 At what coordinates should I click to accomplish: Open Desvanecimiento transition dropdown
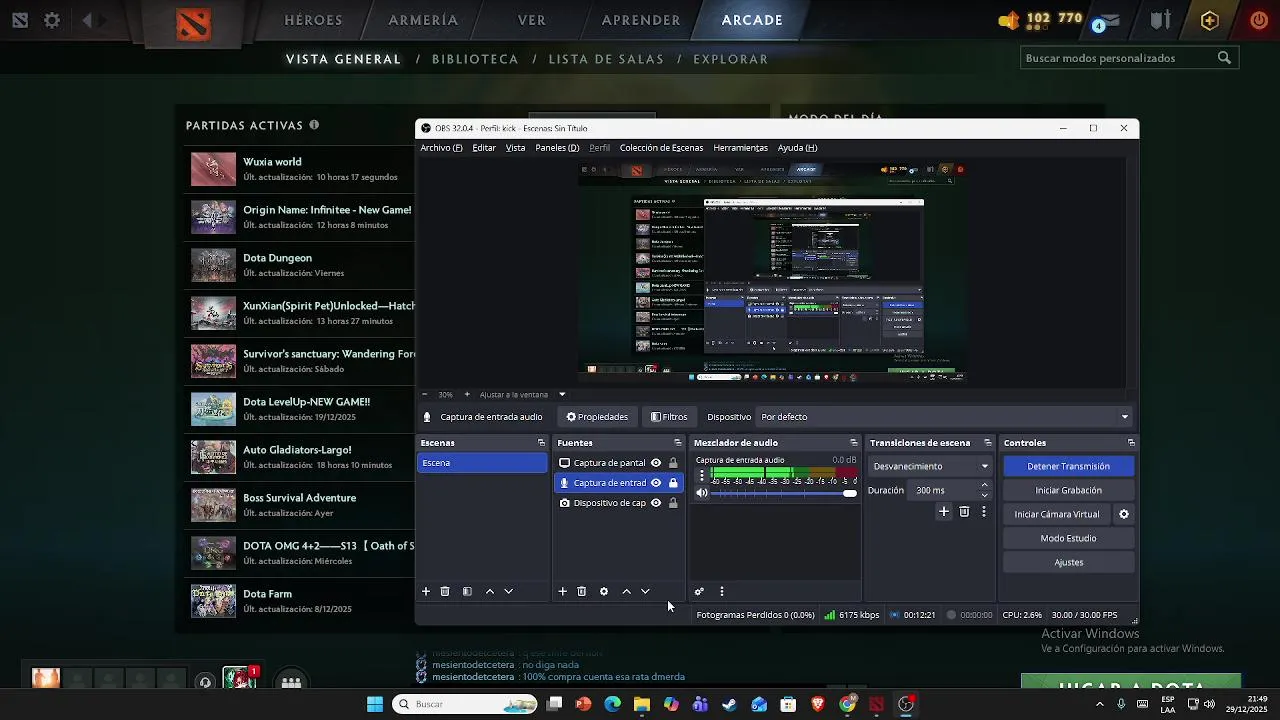click(x=930, y=466)
